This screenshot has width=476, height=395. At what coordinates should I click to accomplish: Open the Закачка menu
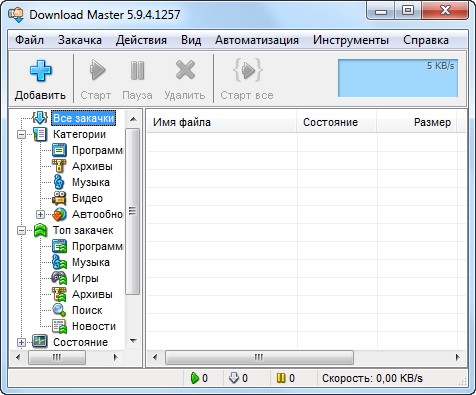[80, 40]
